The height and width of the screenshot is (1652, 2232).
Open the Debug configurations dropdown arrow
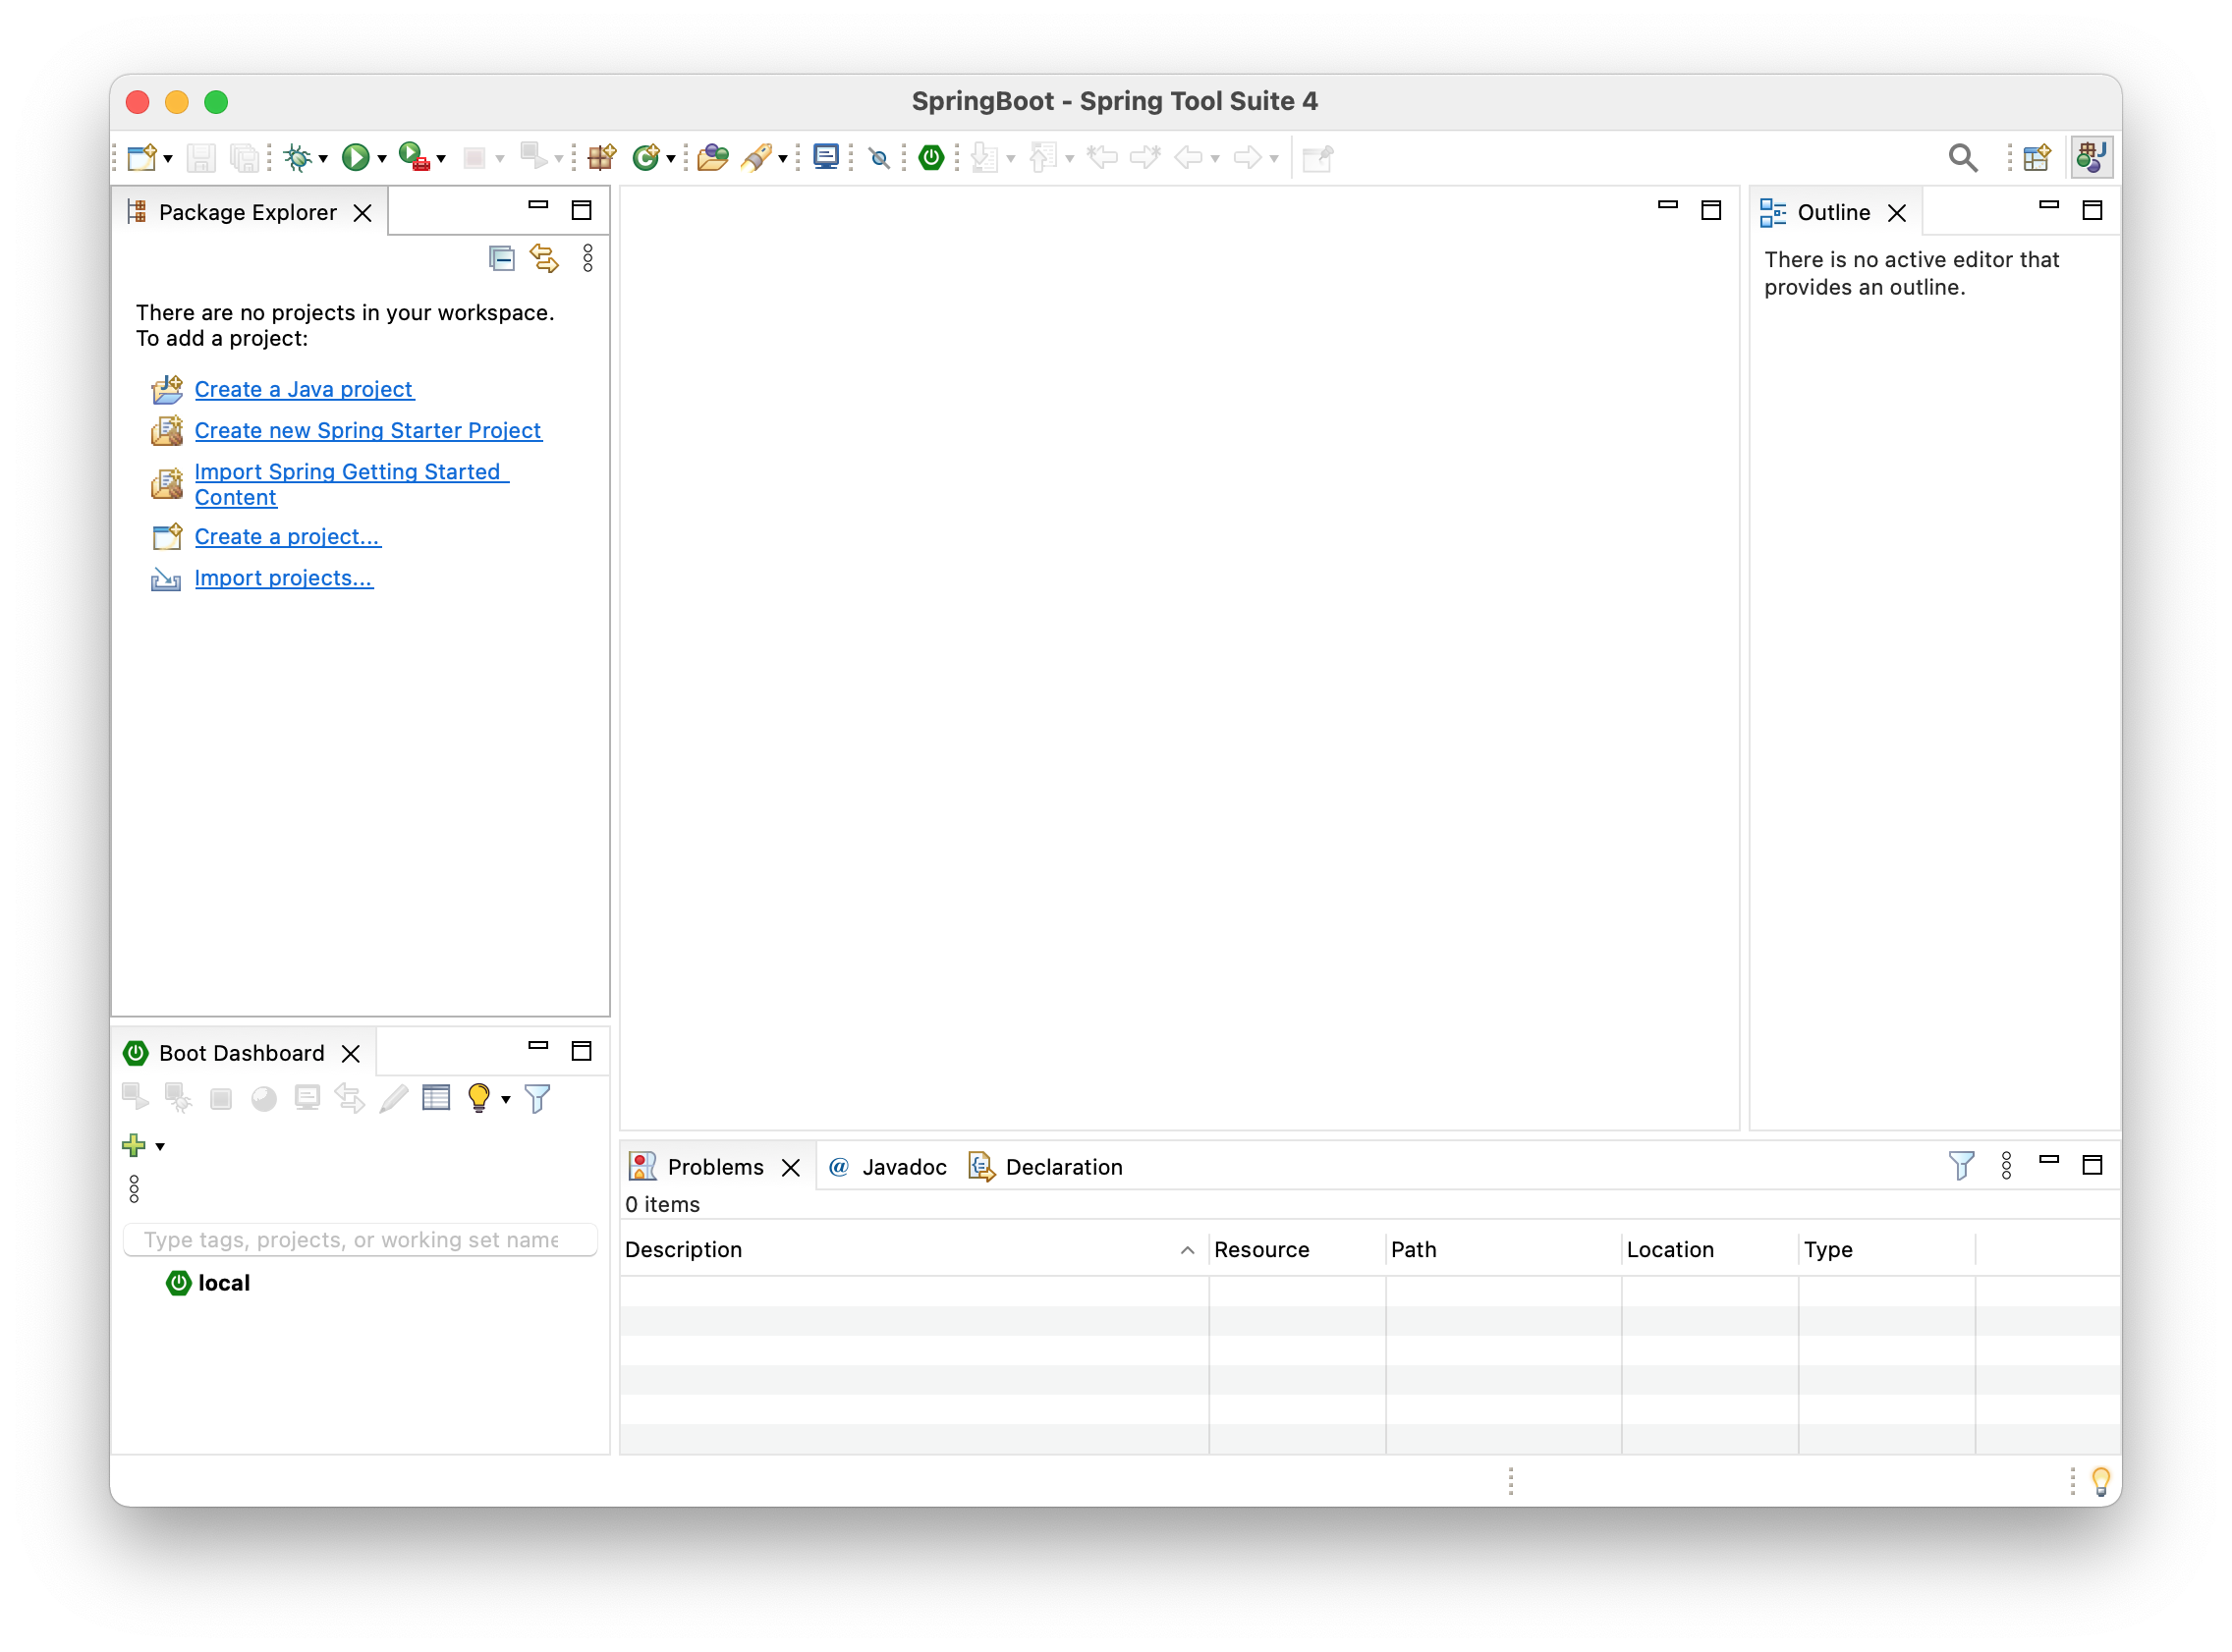click(x=323, y=159)
